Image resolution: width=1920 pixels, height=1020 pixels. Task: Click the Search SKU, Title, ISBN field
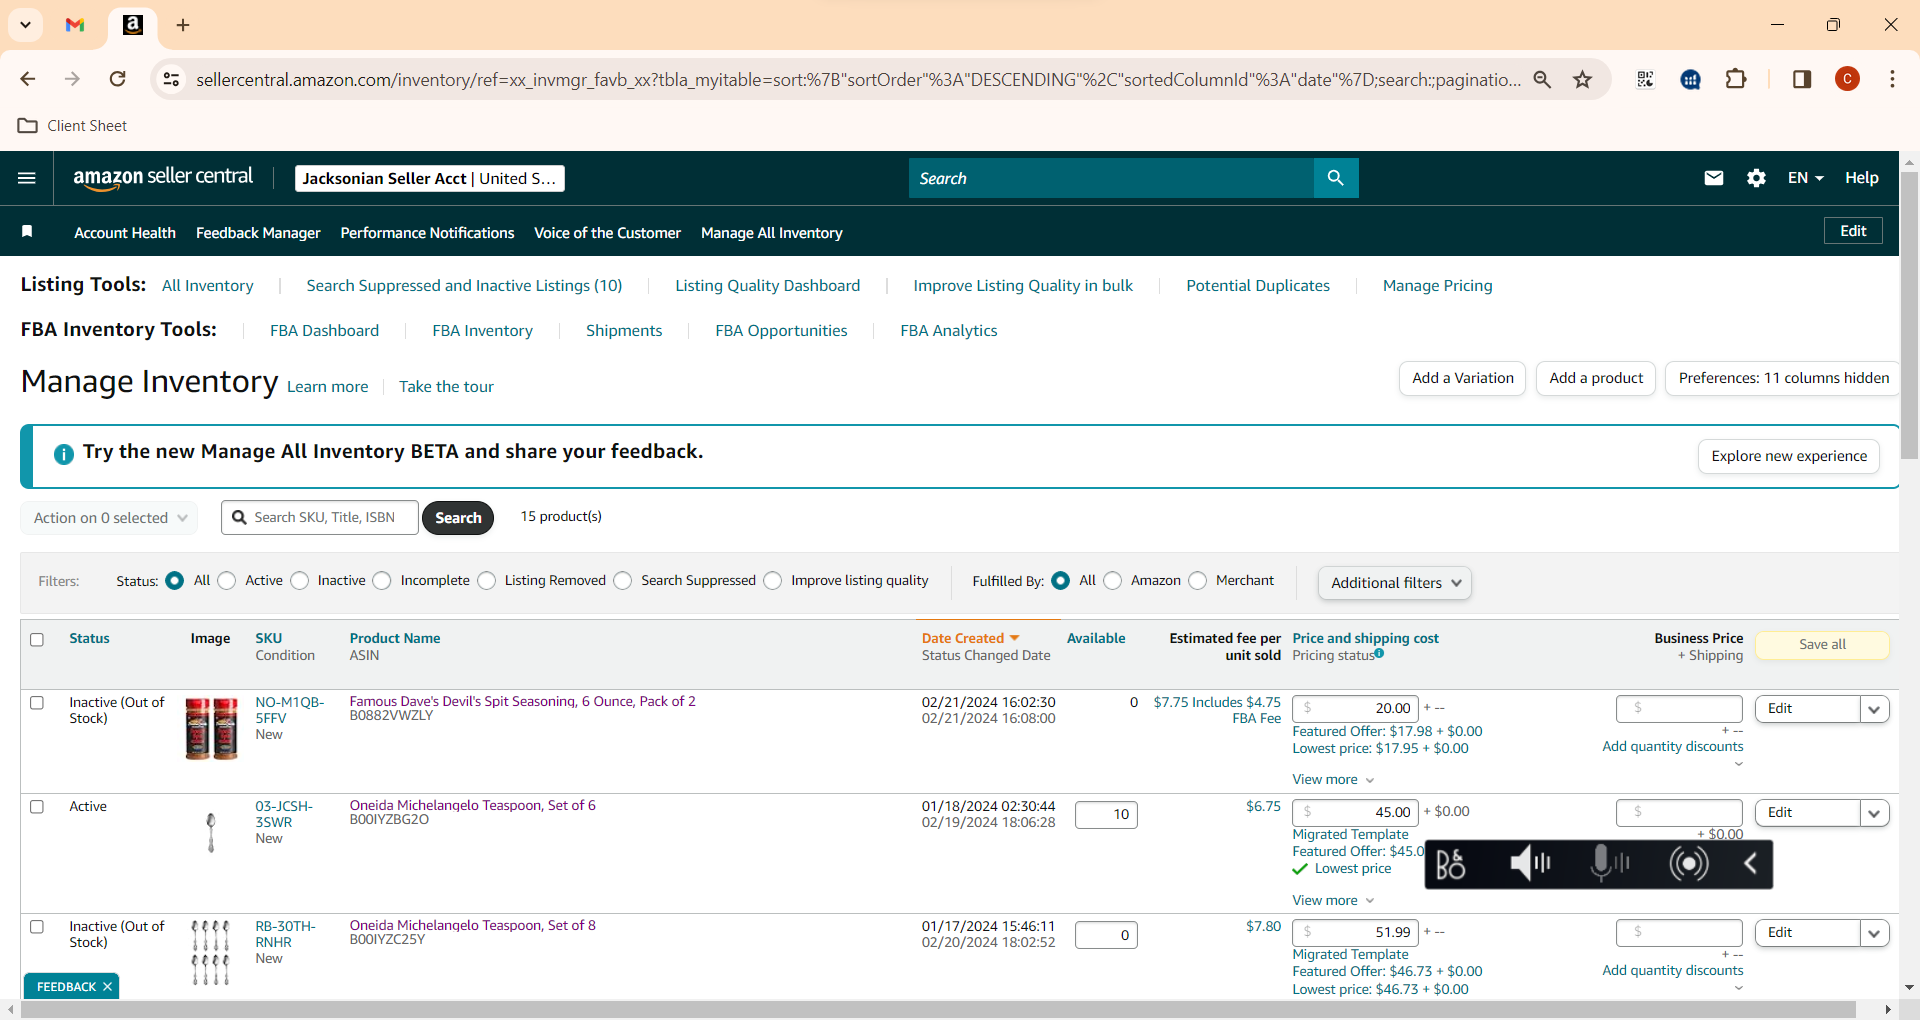tap(320, 518)
